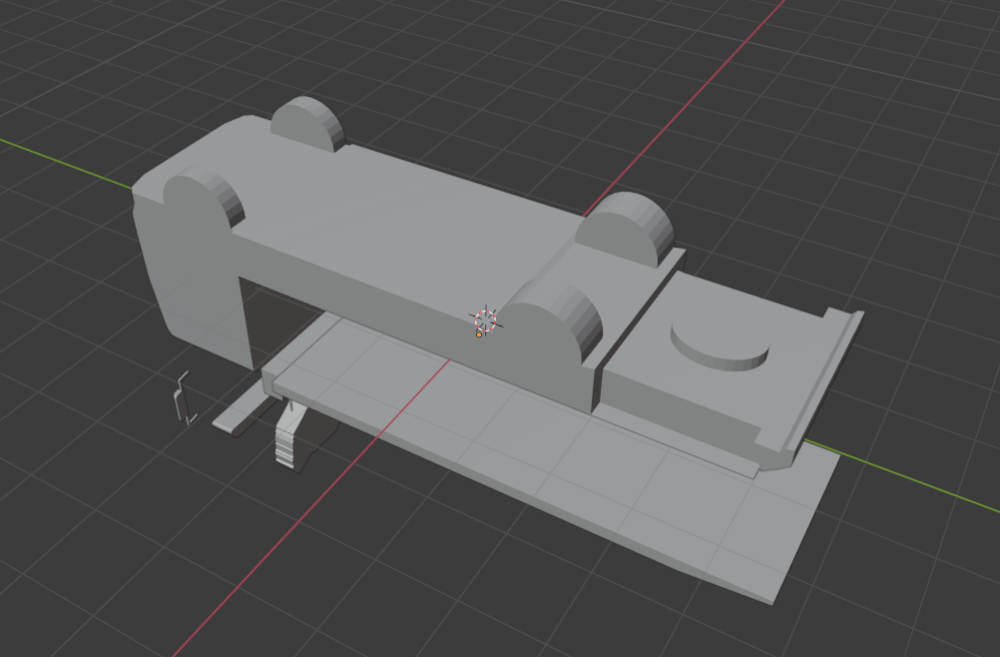Viewport: 1000px width, 657px height.
Task: Click the half-cylinder beside the red axis, far side
Action: tap(628, 228)
